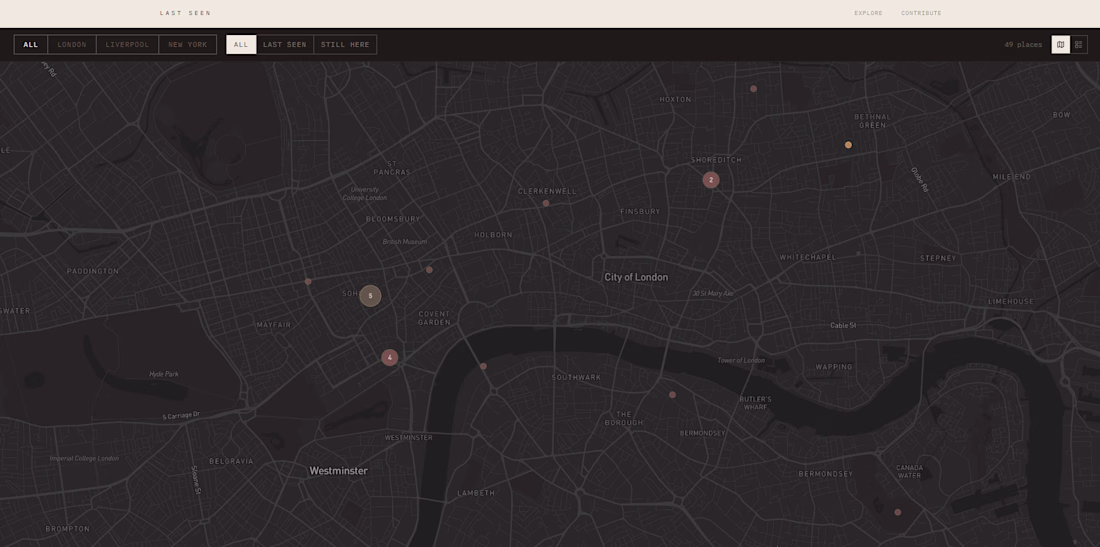This screenshot has height=547, width=1100.
Task: Click the Belgravia map label
Action: 231,461
